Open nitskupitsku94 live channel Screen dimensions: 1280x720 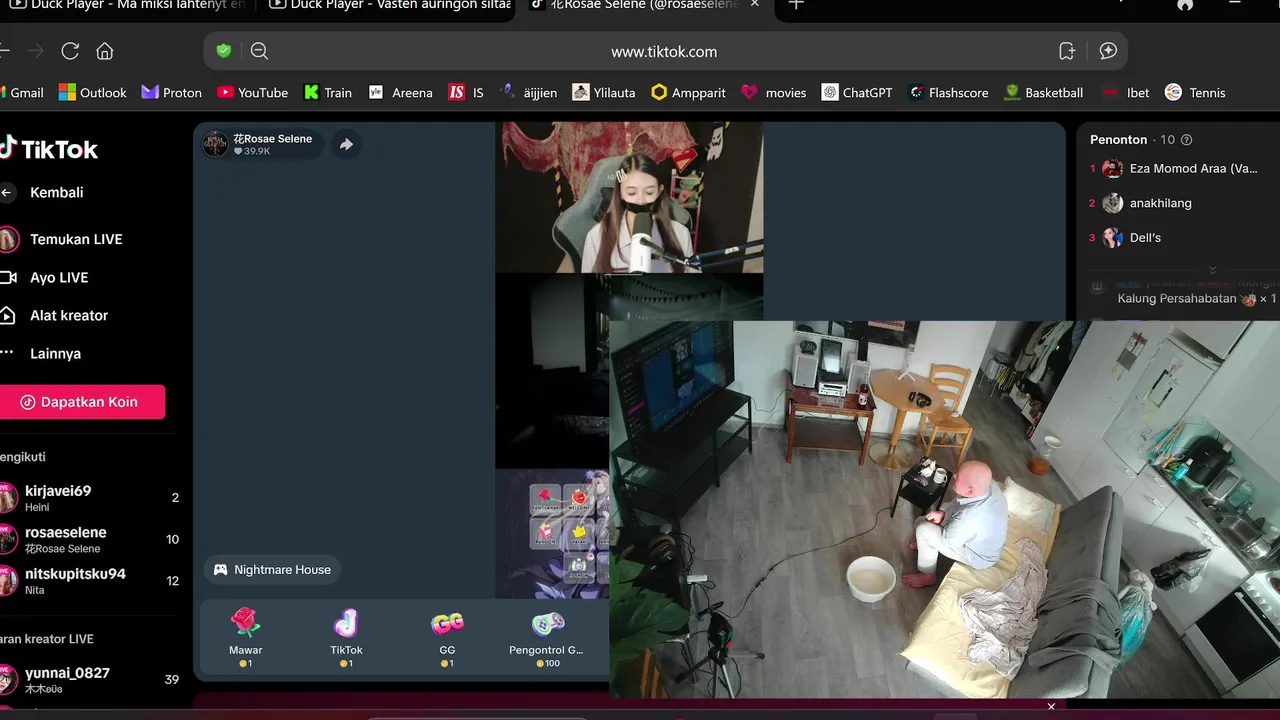[90, 581]
